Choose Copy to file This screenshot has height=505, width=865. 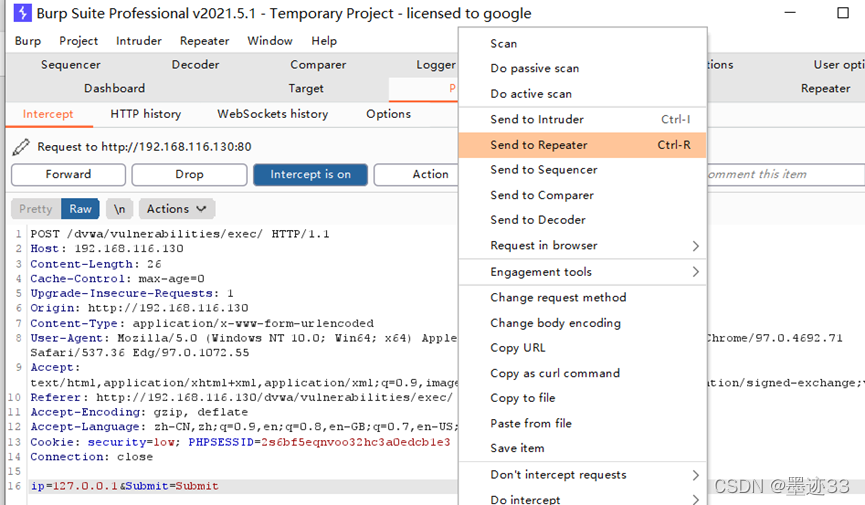(583, 398)
